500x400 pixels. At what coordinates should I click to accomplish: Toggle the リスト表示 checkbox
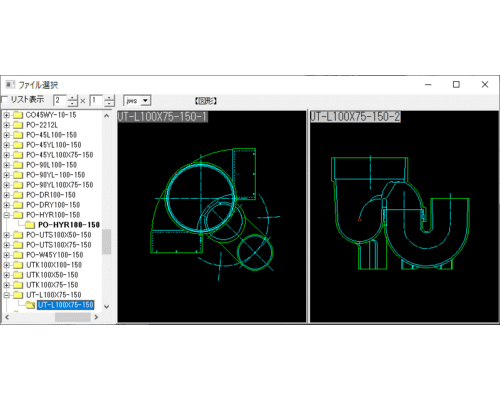[4, 100]
